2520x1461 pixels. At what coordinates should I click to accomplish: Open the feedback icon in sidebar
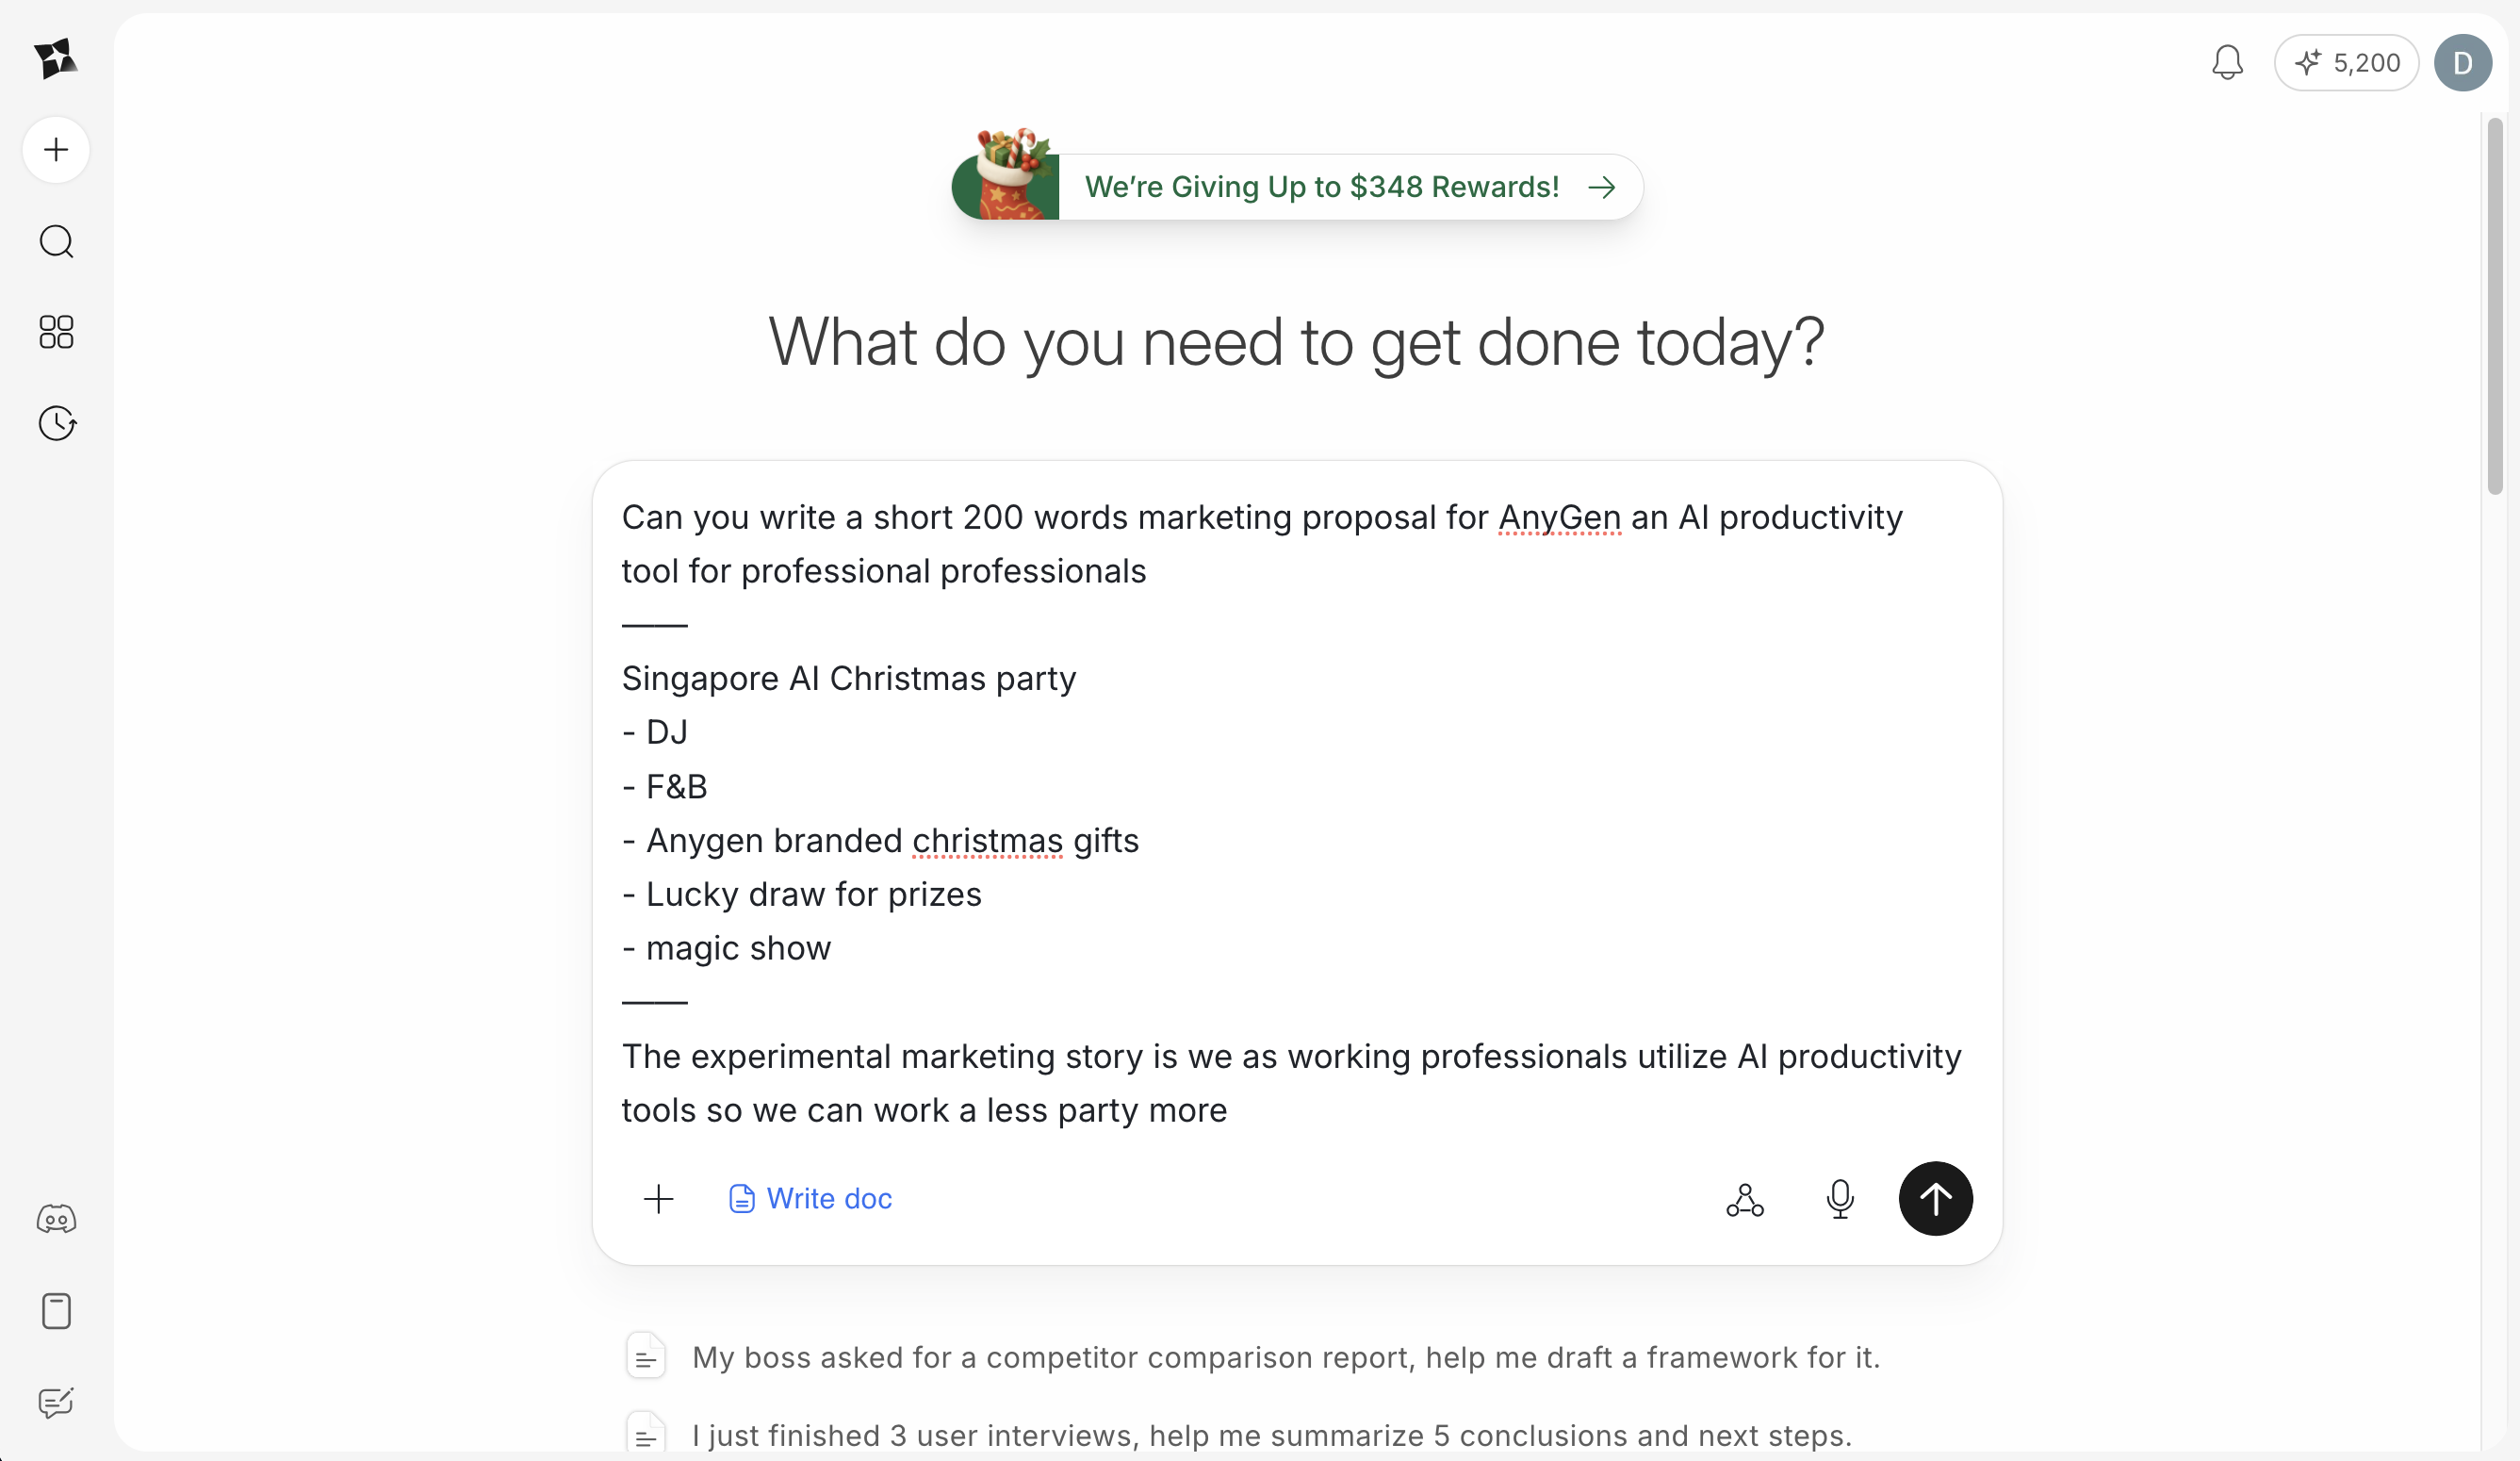pyautogui.click(x=56, y=1402)
